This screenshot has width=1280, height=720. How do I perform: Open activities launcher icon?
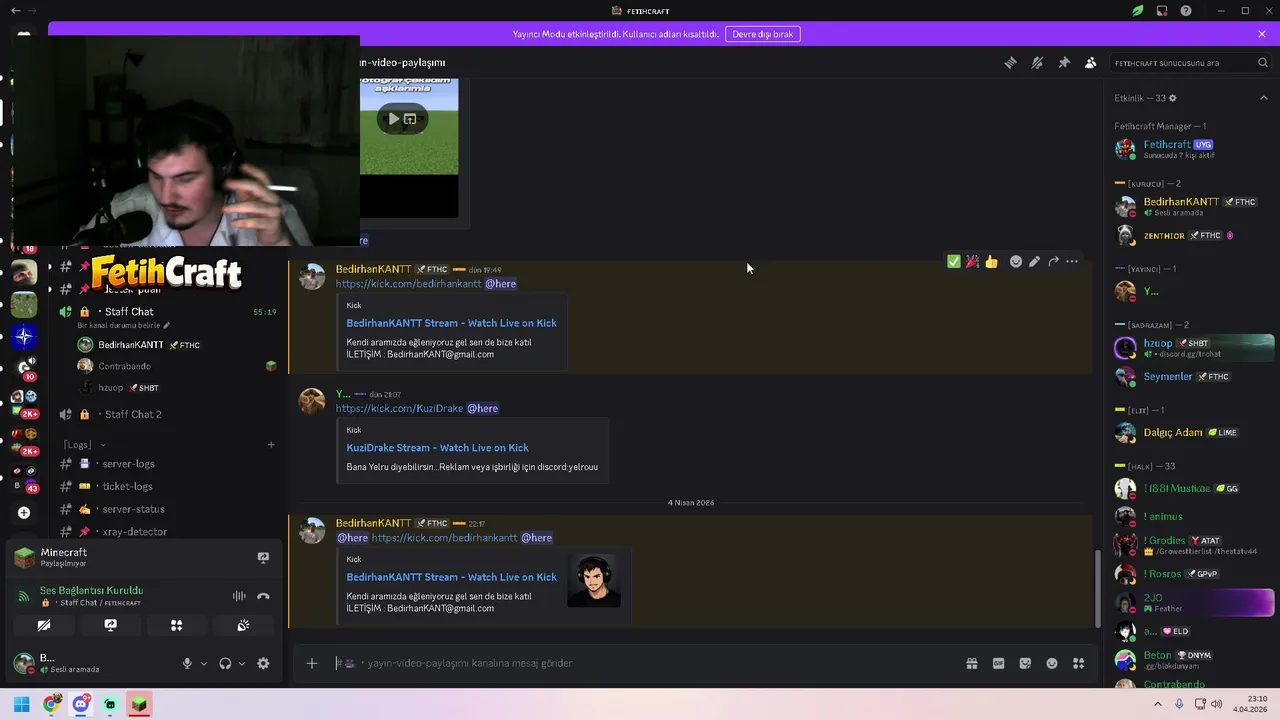(x=176, y=625)
